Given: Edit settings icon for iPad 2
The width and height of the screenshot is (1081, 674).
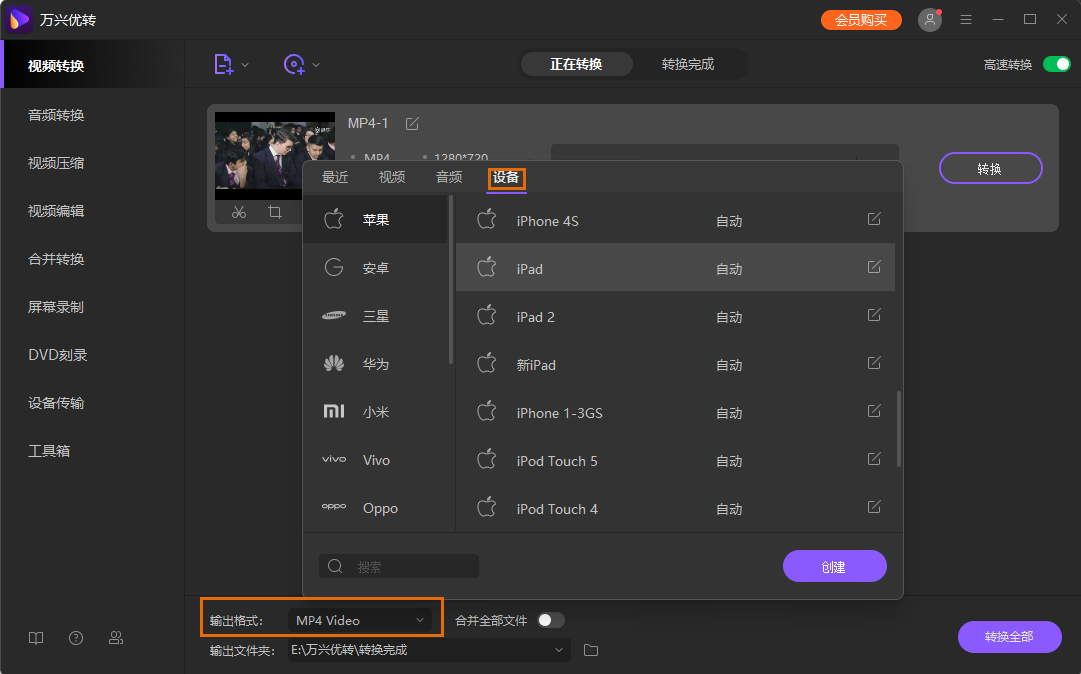Looking at the screenshot, I should coord(873,315).
